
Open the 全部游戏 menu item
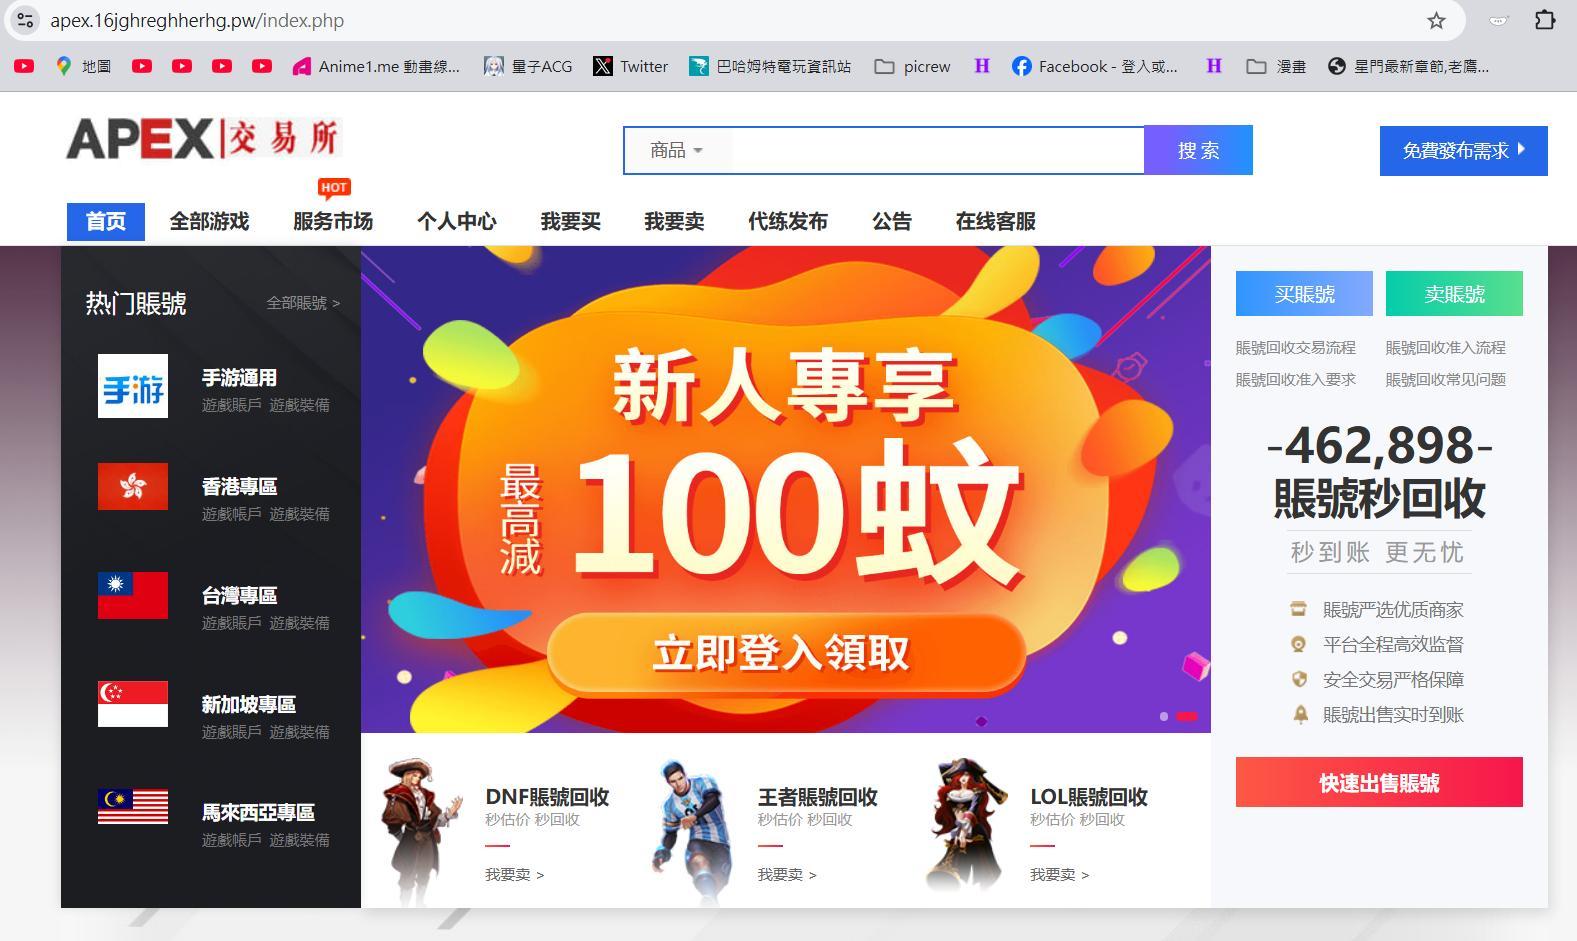click(x=209, y=222)
